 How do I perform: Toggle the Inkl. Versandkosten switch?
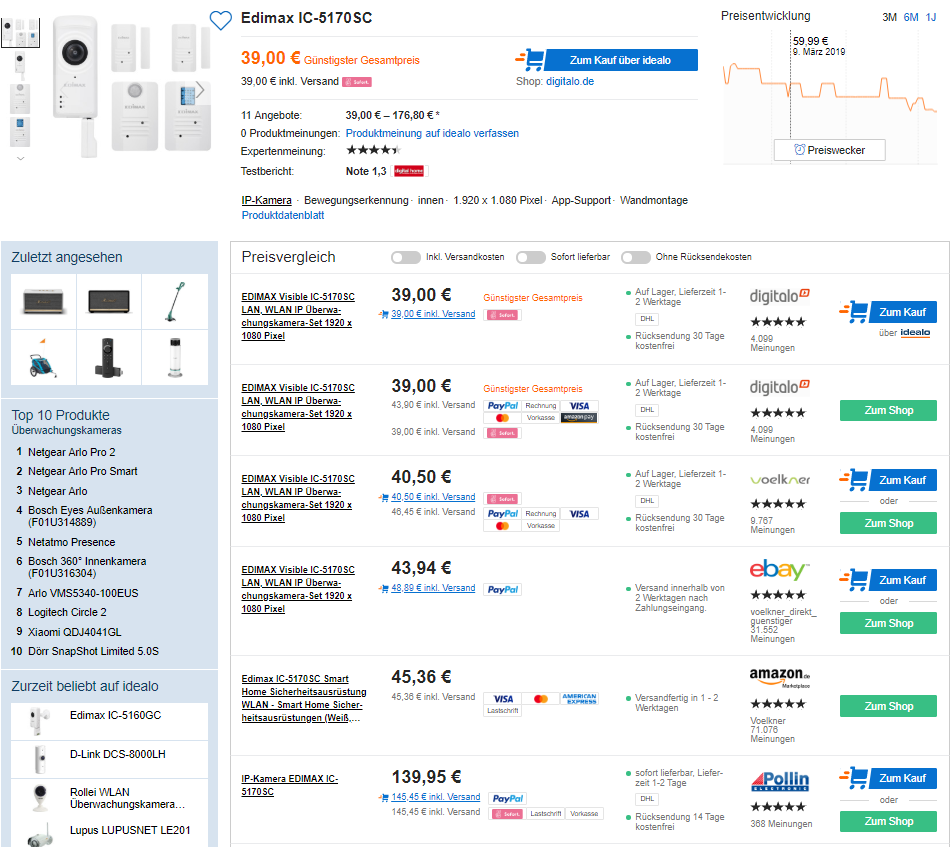405,257
